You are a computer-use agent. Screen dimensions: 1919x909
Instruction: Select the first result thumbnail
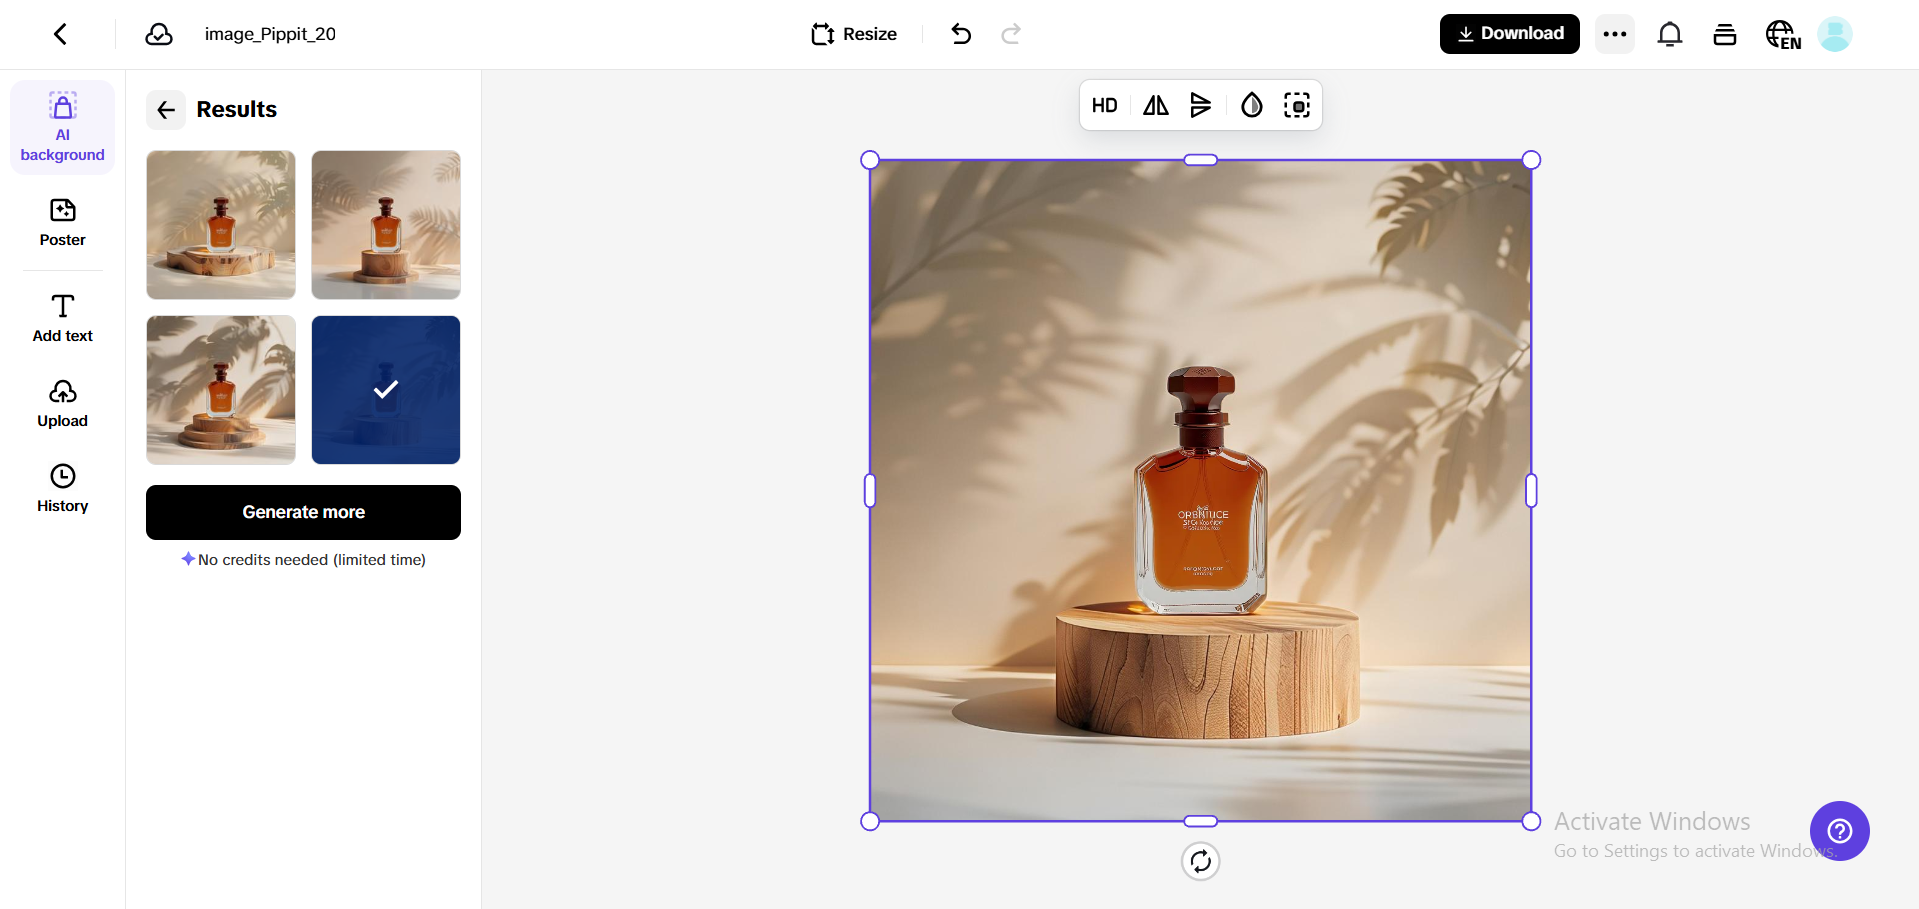pyautogui.click(x=220, y=224)
